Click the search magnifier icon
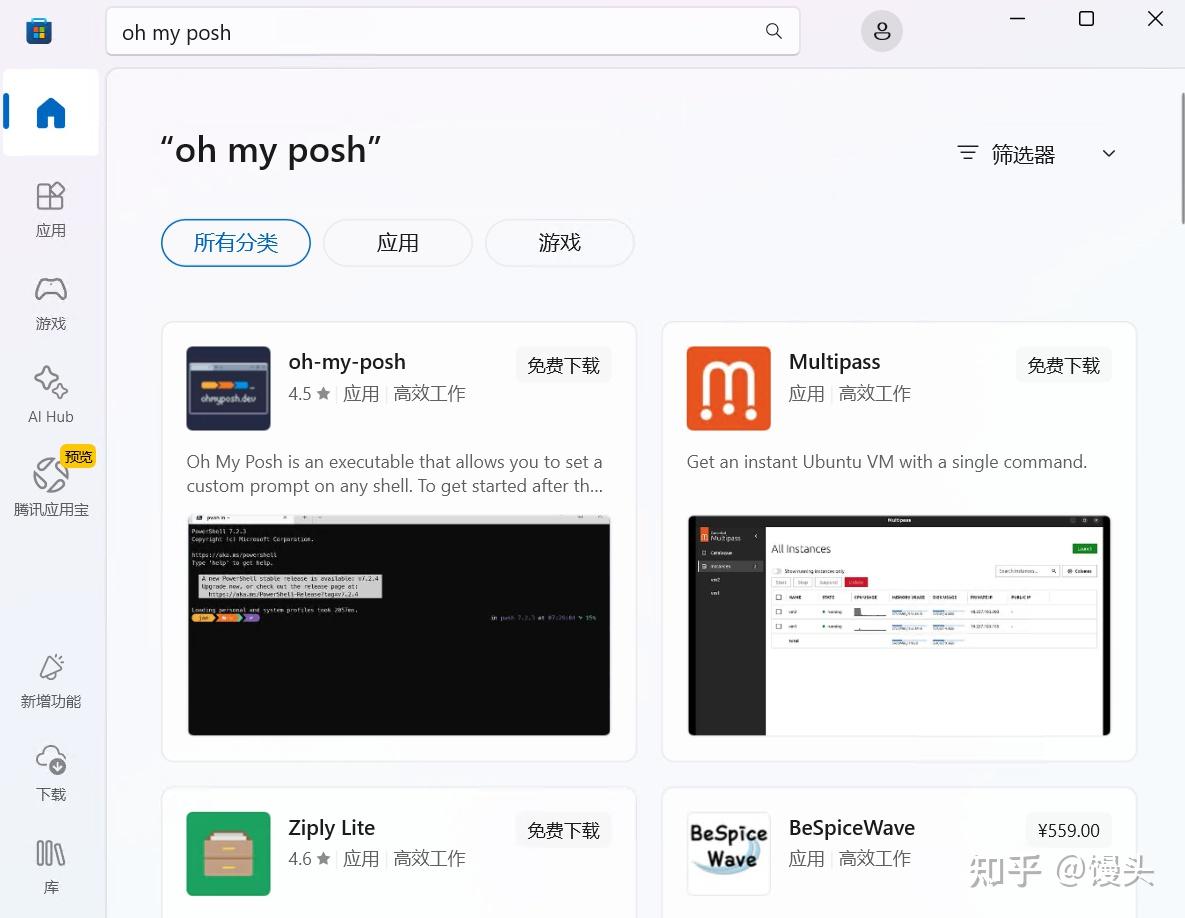 point(773,31)
